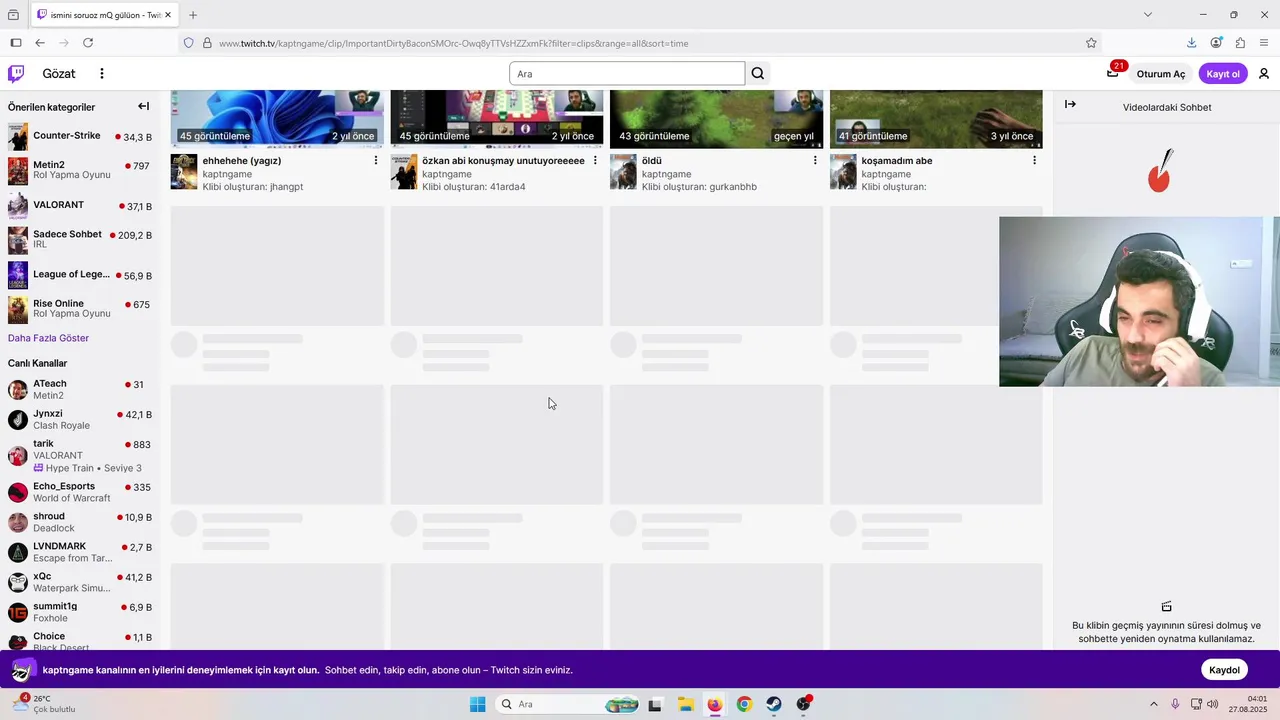This screenshot has width=1280, height=720.
Task: Open File Explorer from taskbar
Action: (x=685, y=704)
